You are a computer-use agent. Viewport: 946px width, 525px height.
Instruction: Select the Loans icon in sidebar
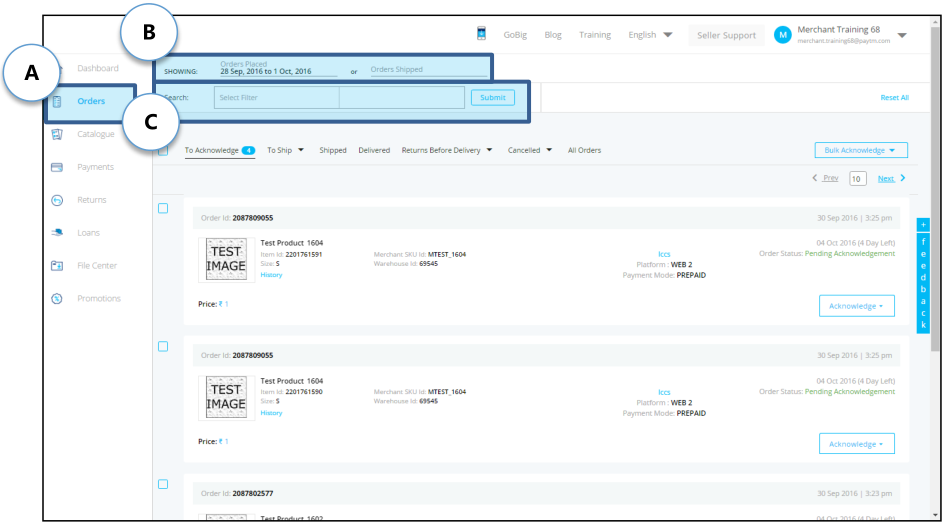click(57, 232)
